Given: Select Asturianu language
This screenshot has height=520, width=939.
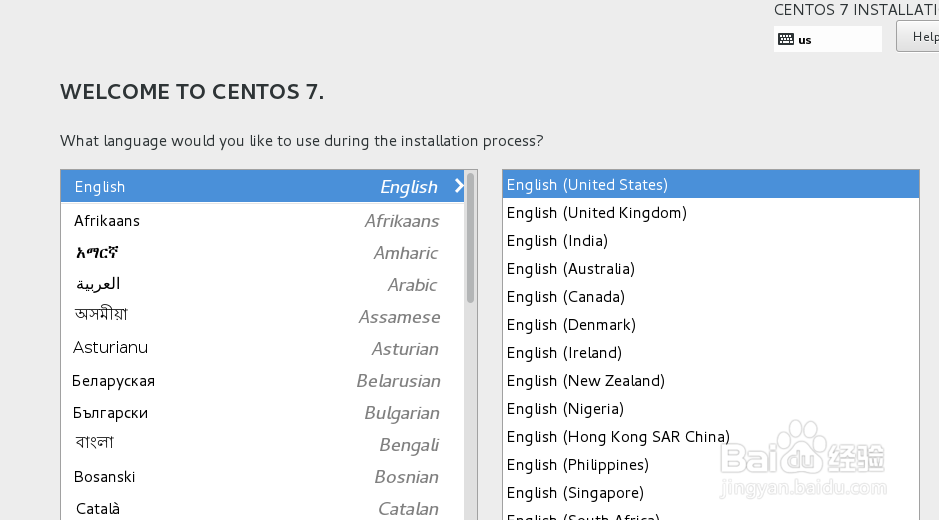Looking at the screenshot, I should pyautogui.click(x=262, y=349).
